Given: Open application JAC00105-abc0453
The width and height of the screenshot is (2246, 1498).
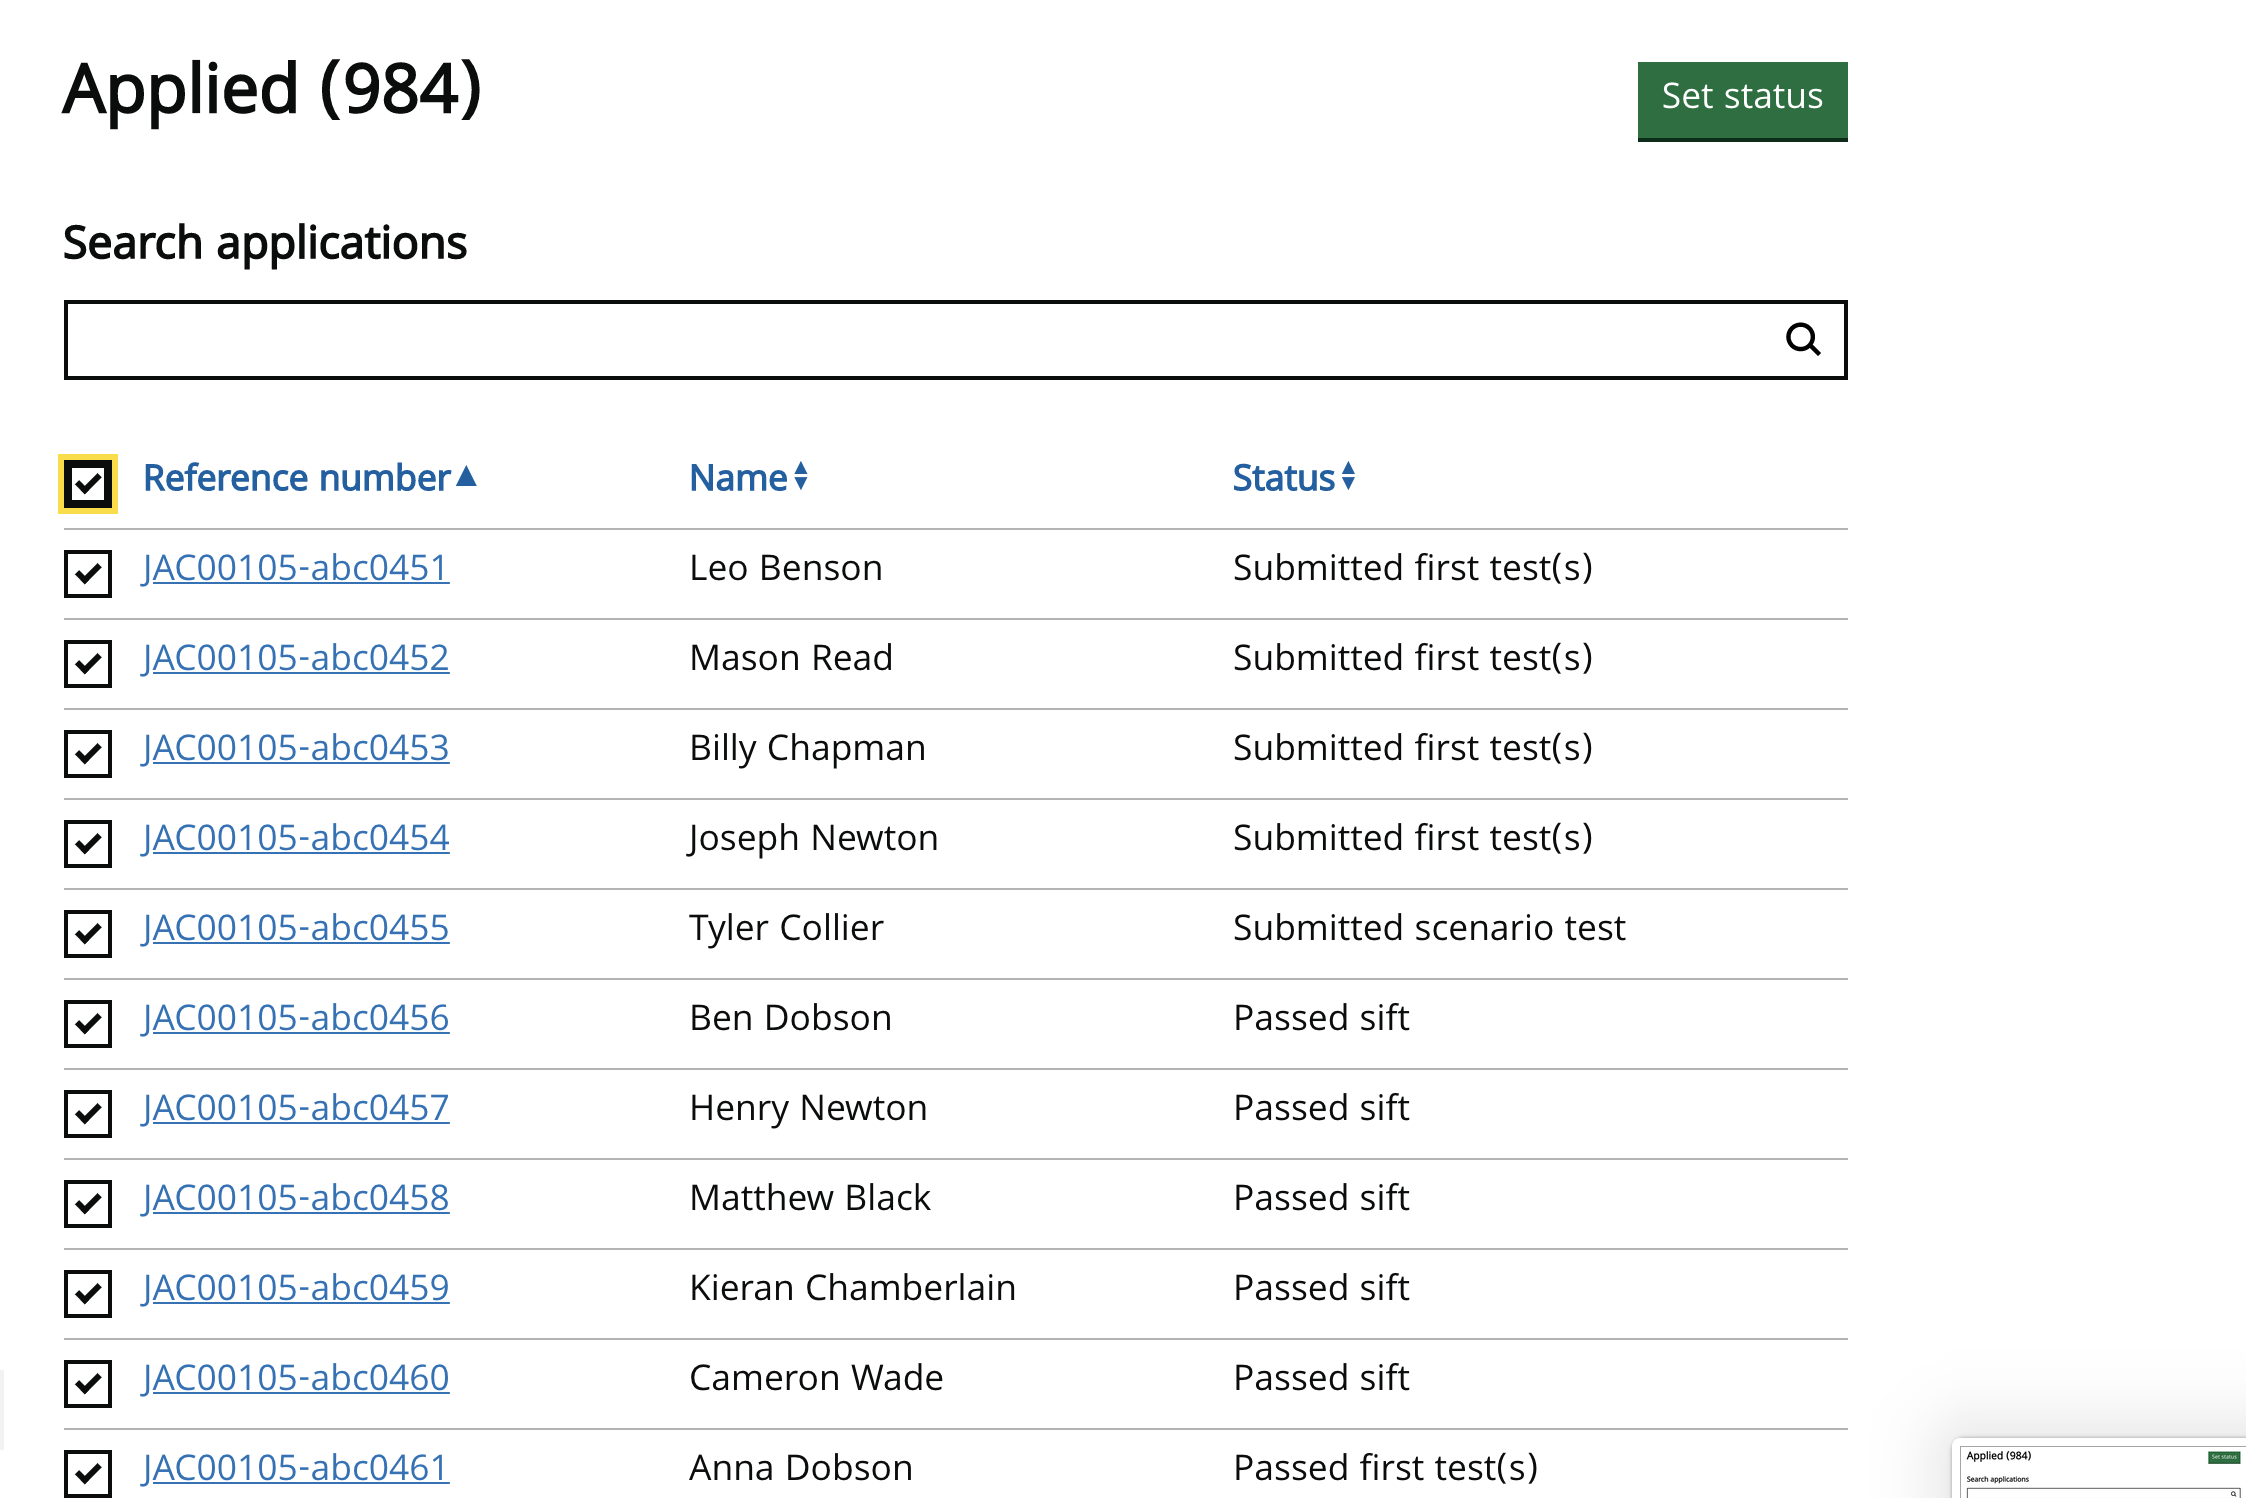Looking at the screenshot, I should 296,748.
